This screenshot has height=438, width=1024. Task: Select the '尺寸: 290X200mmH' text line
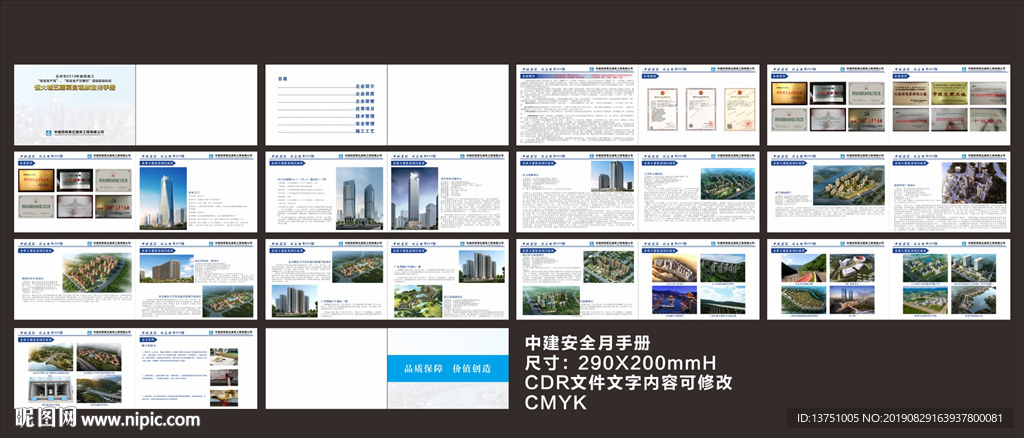[621, 362]
